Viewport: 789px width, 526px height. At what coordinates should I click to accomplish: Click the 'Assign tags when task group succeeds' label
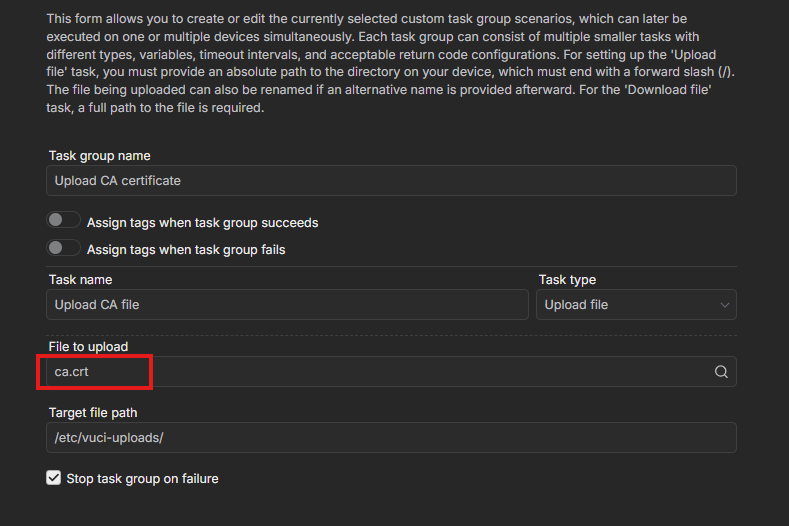202,222
